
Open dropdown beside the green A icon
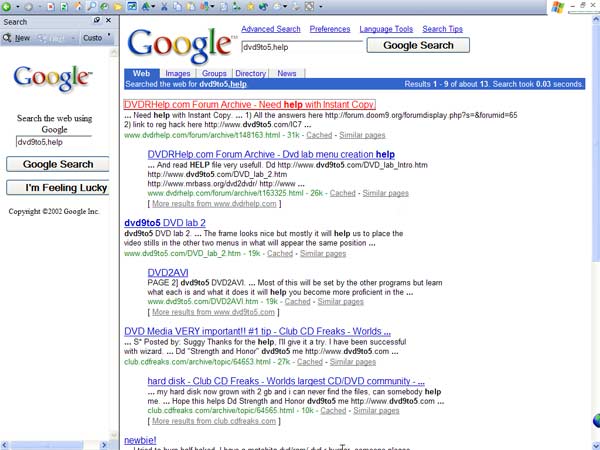click(x=153, y=7)
